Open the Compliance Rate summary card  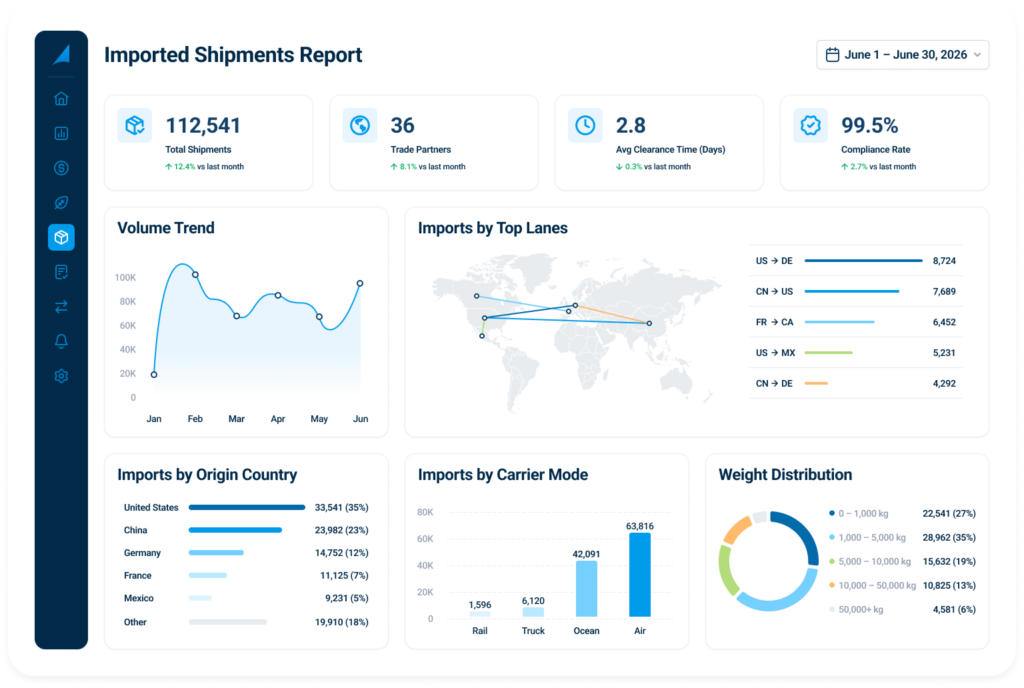pyautogui.click(x=884, y=143)
